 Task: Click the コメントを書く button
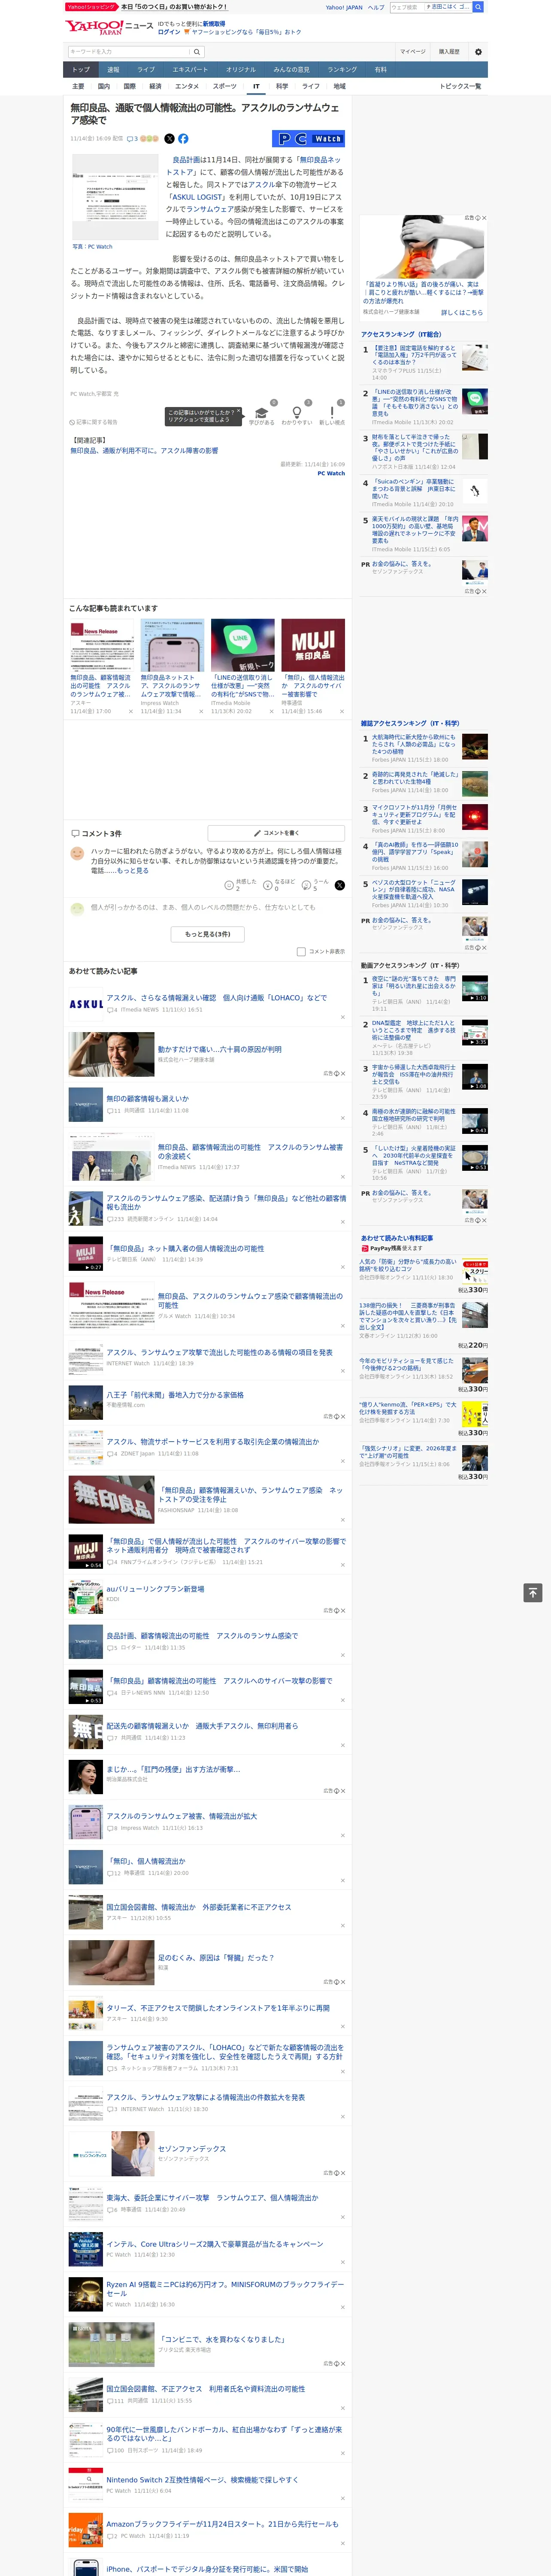[x=276, y=833]
